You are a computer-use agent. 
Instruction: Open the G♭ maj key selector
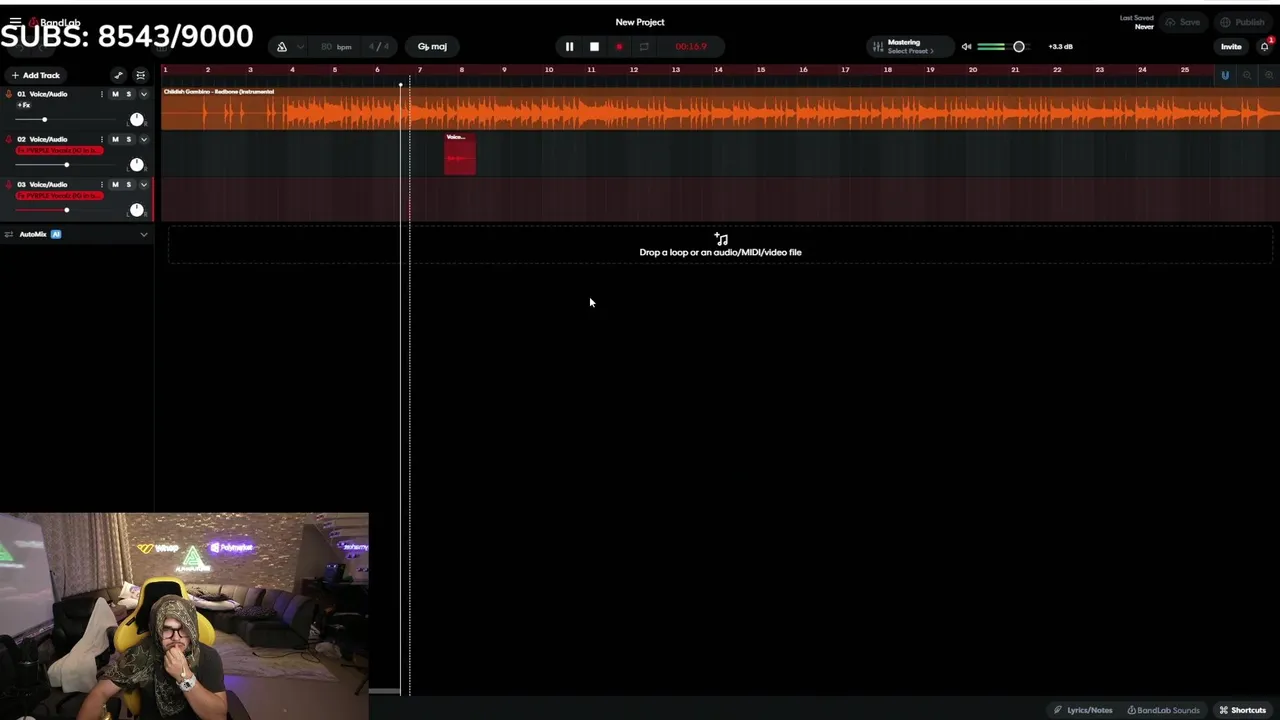pos(432,47)
